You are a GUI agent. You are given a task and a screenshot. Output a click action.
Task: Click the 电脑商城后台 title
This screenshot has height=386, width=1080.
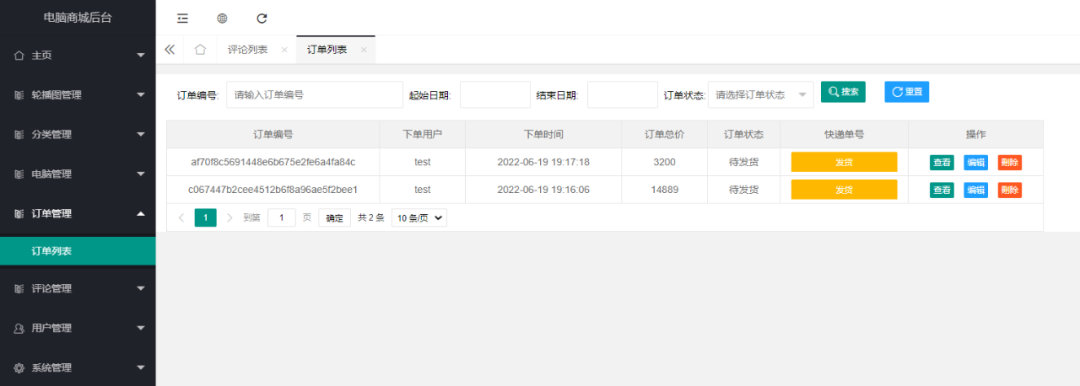point(77,19)
